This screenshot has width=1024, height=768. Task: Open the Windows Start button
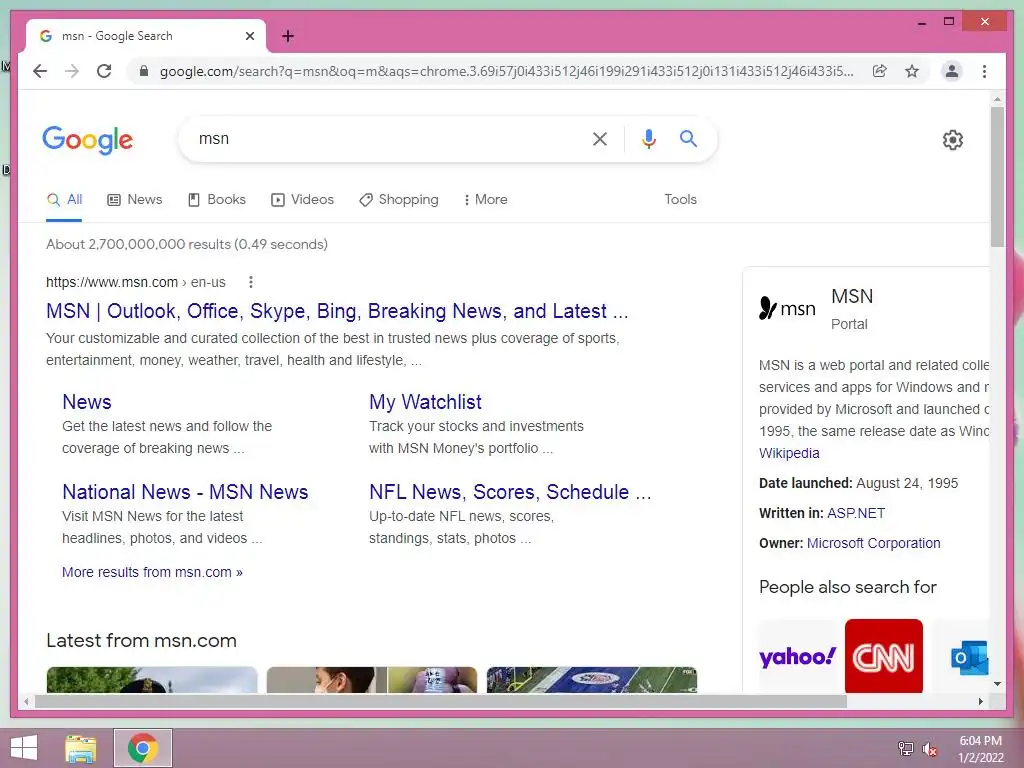coord(24,748)
